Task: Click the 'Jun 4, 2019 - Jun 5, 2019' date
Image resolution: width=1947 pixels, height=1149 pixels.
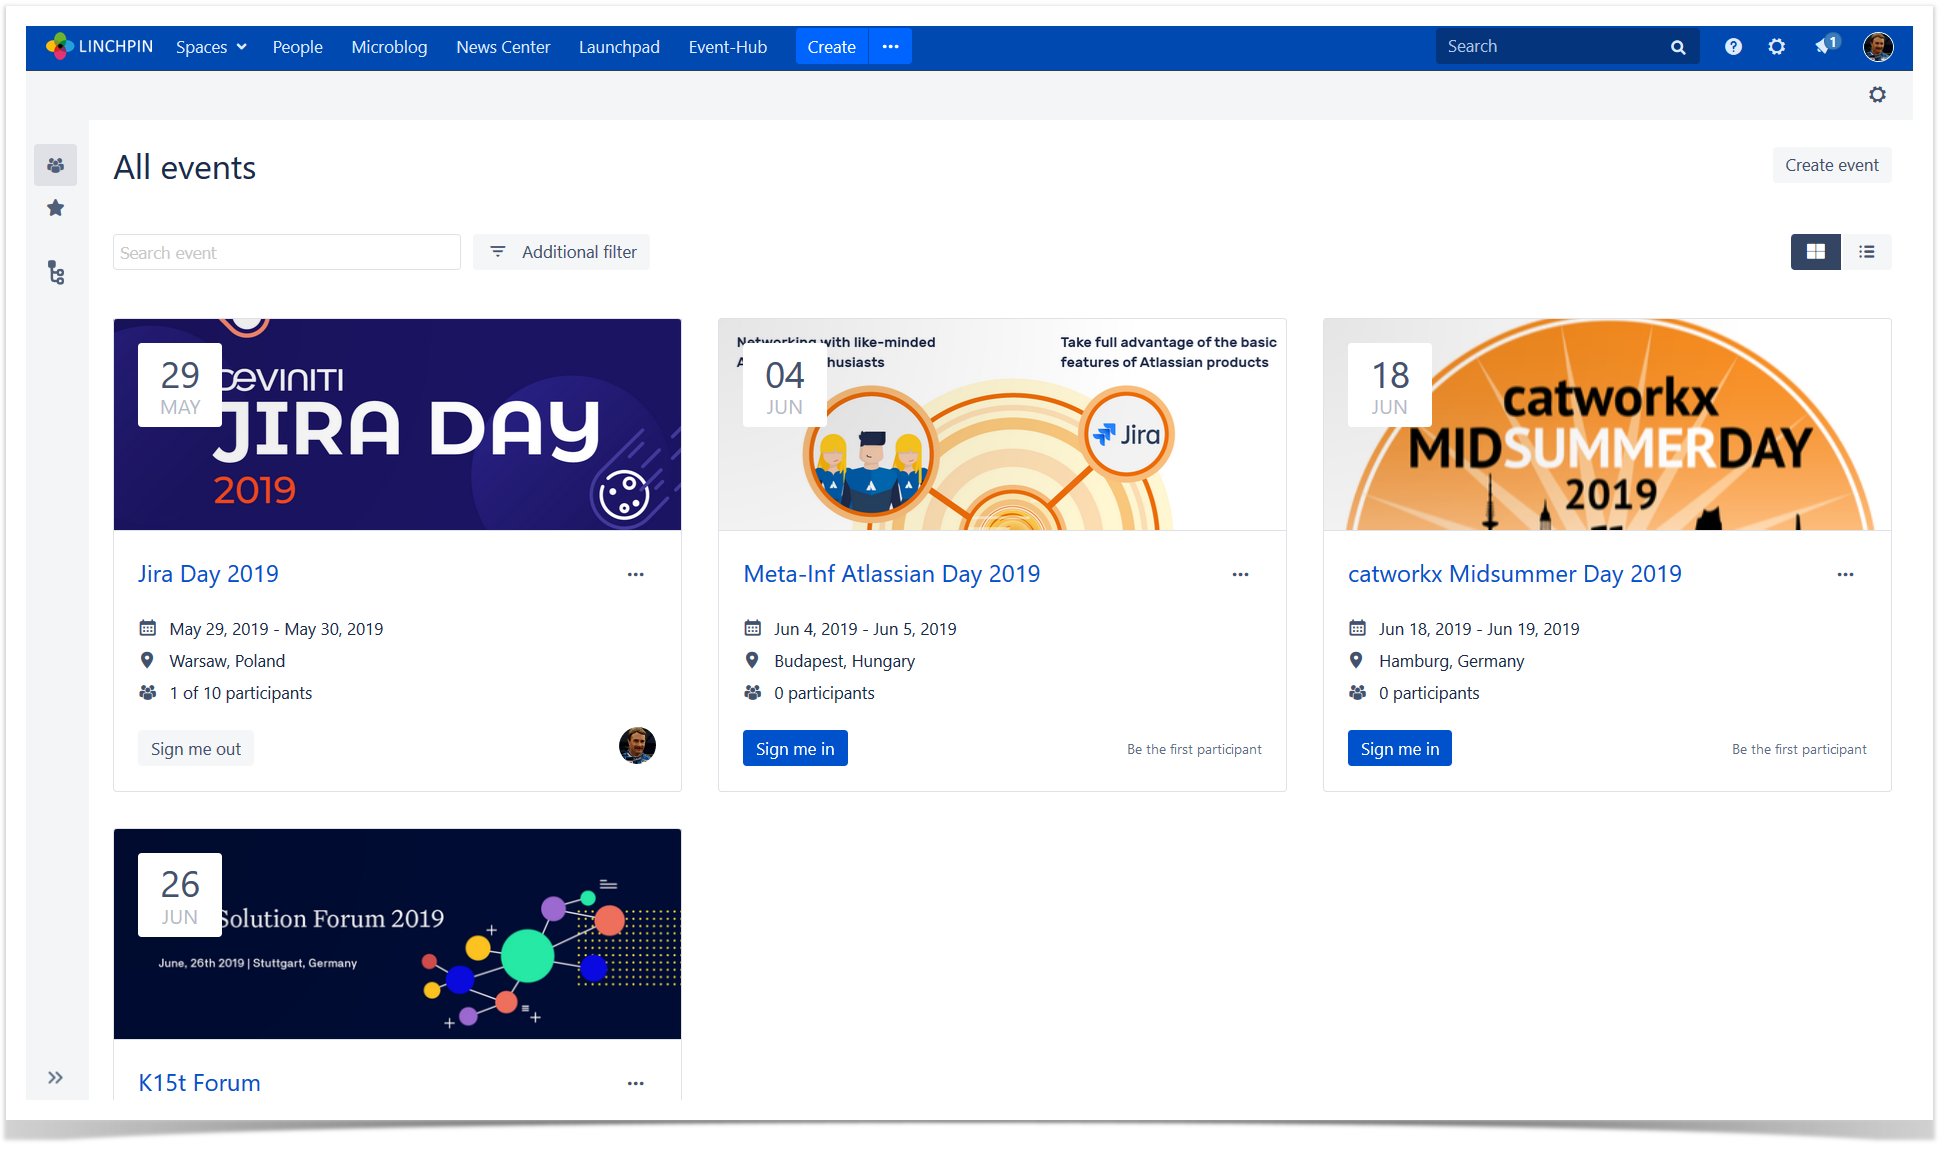Action: pyautogui.click(x=865, y=629)
